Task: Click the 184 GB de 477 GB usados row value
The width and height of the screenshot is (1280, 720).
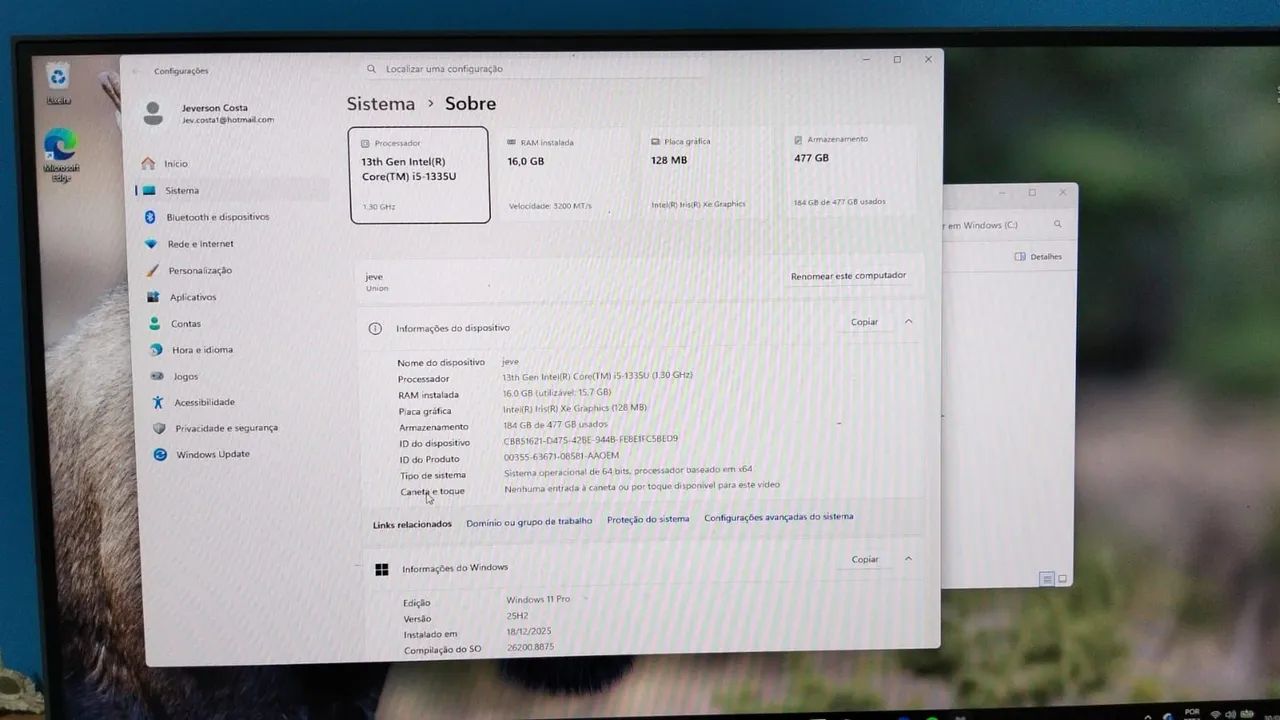Action: 555,424
